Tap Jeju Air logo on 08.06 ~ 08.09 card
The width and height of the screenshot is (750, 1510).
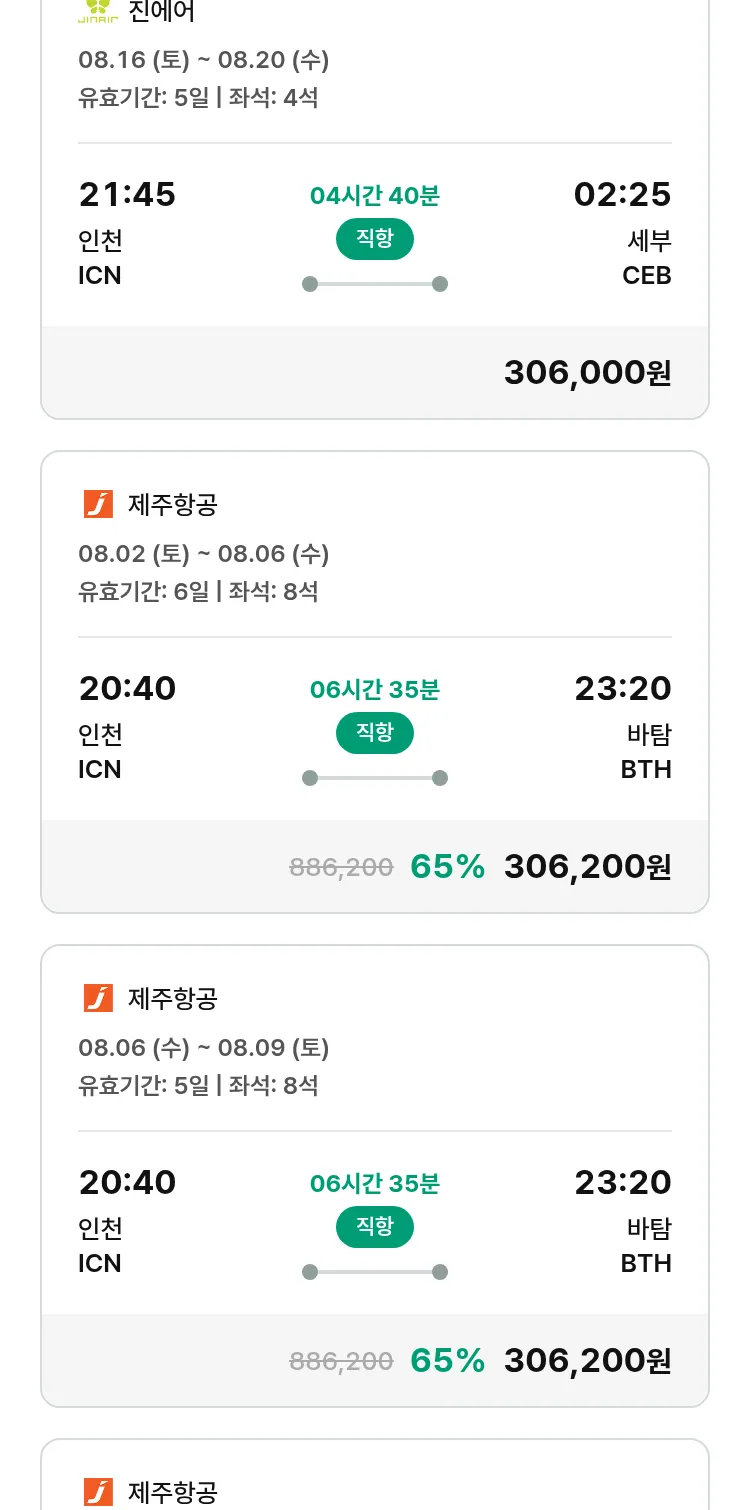[98, 998]
